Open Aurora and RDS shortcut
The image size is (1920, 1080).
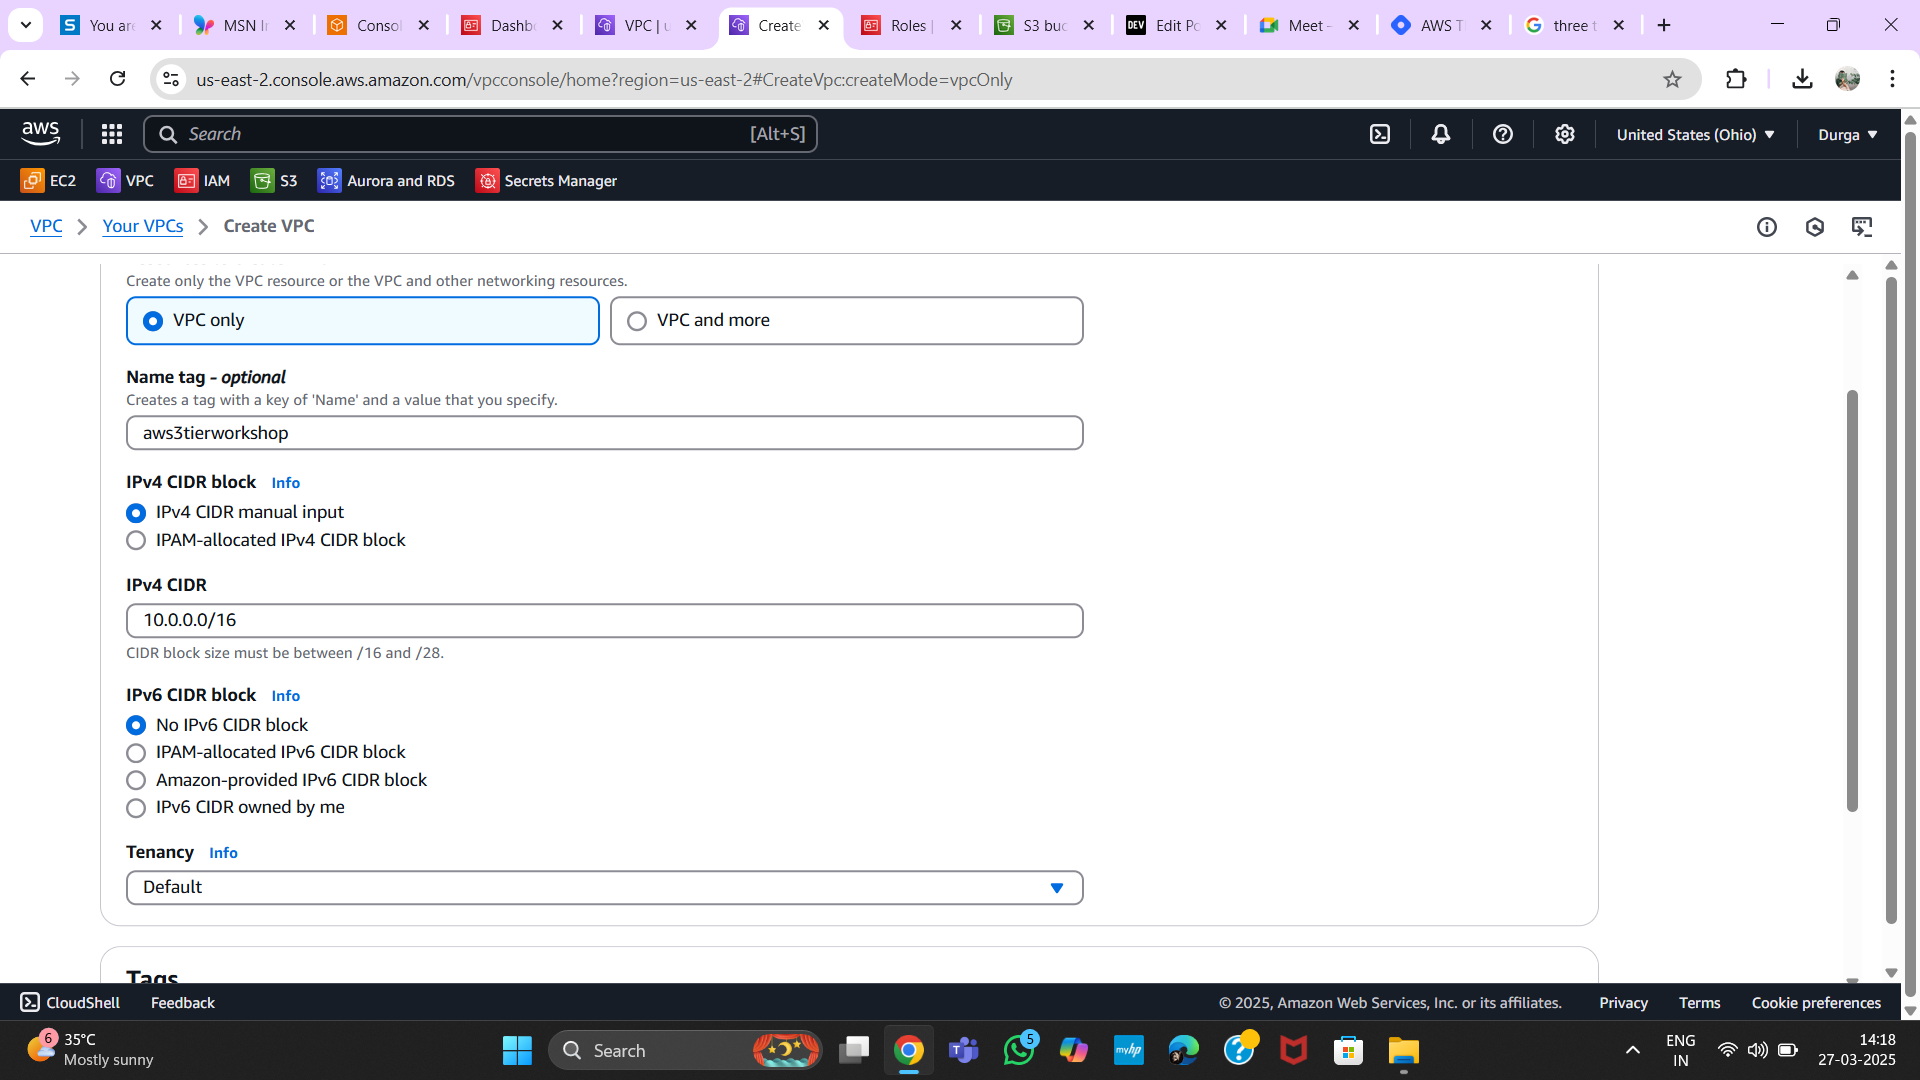tap(386, 181)
